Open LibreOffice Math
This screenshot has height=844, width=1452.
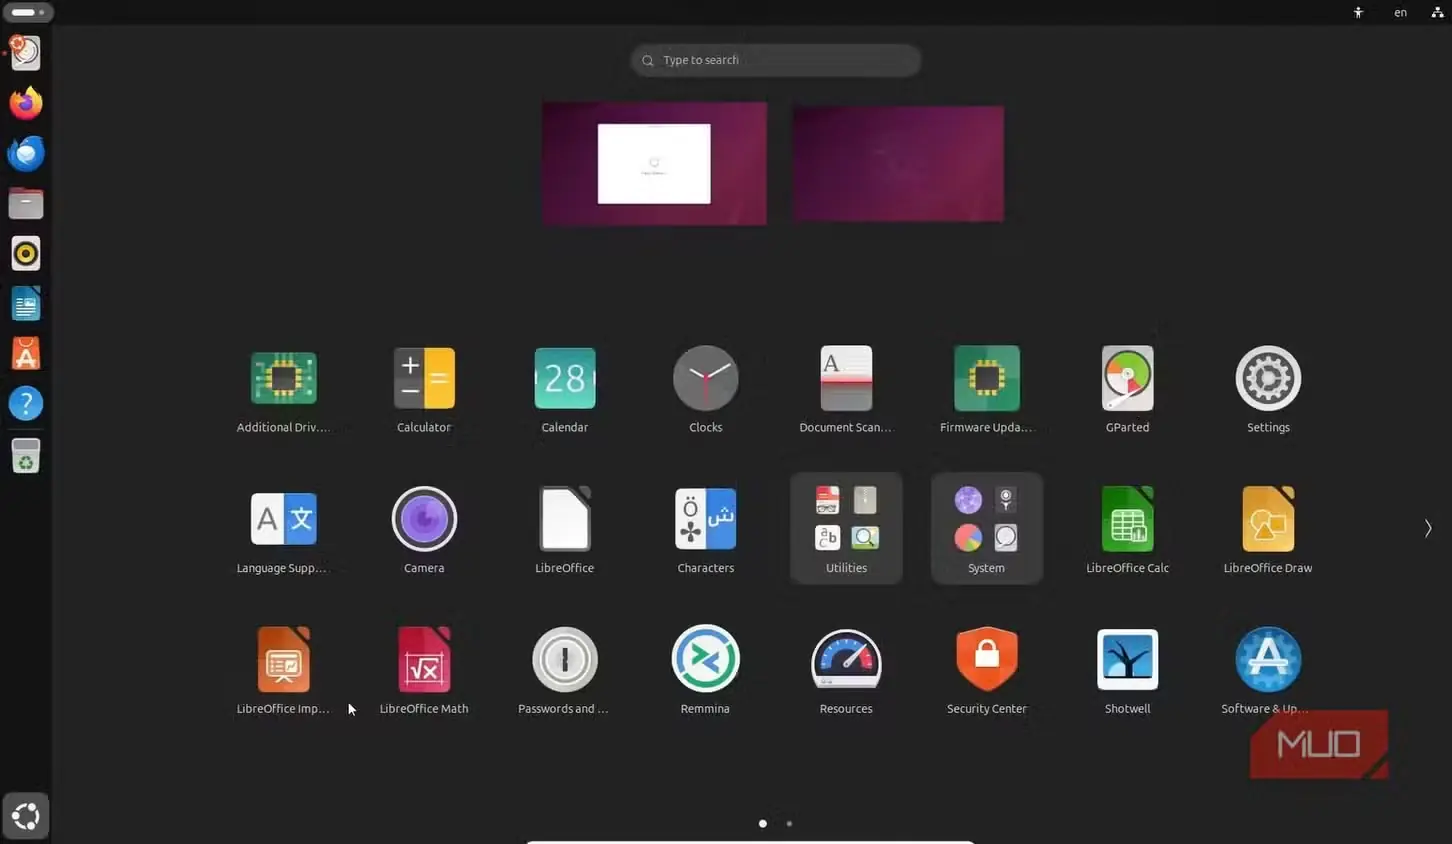click(424, 660)
